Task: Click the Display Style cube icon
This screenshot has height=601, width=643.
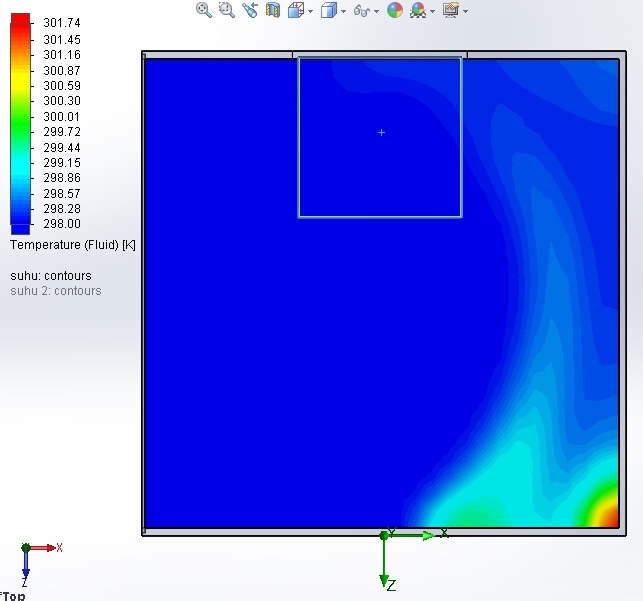Action: pyautogui.click(x=328, y=10)
